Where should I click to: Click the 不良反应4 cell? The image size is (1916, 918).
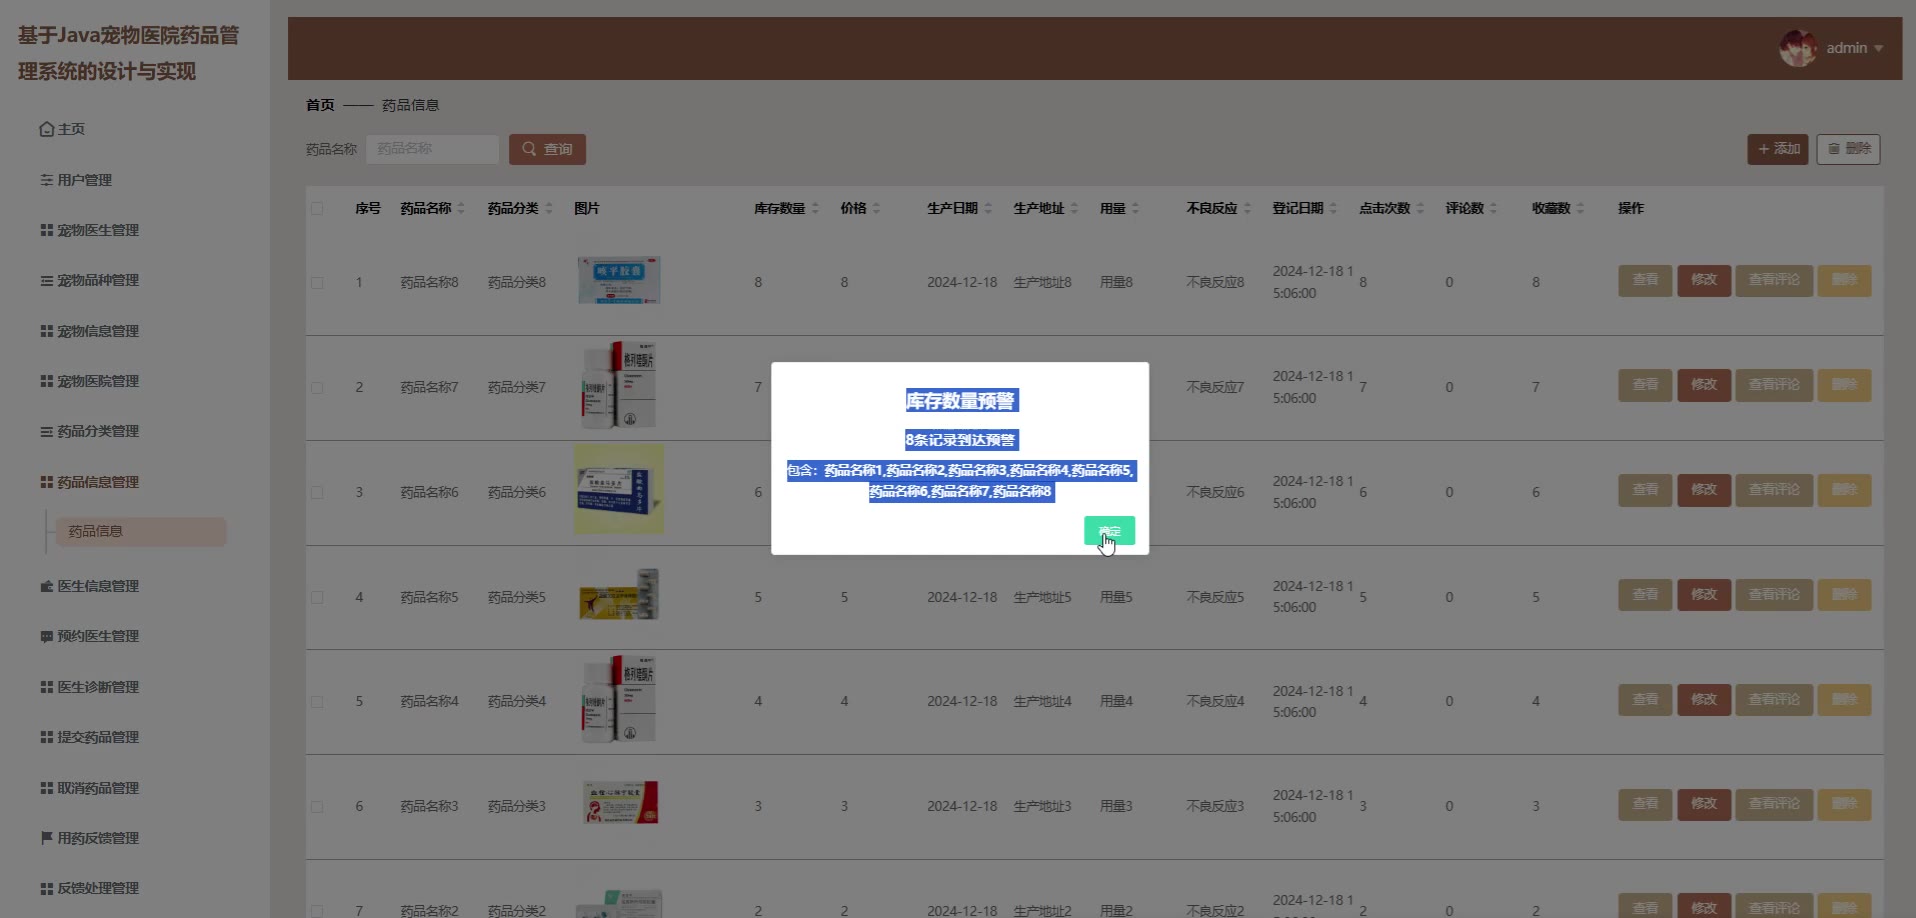[x=1215, y=702]
